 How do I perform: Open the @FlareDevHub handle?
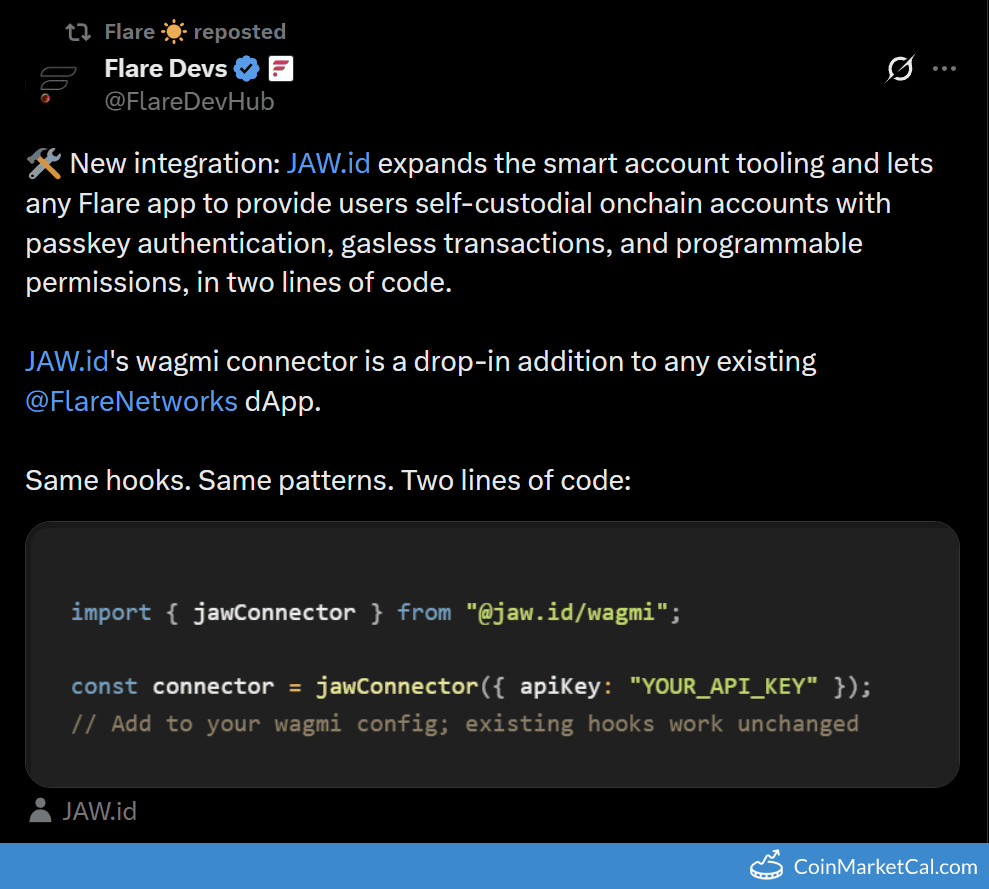click(189, 102)
